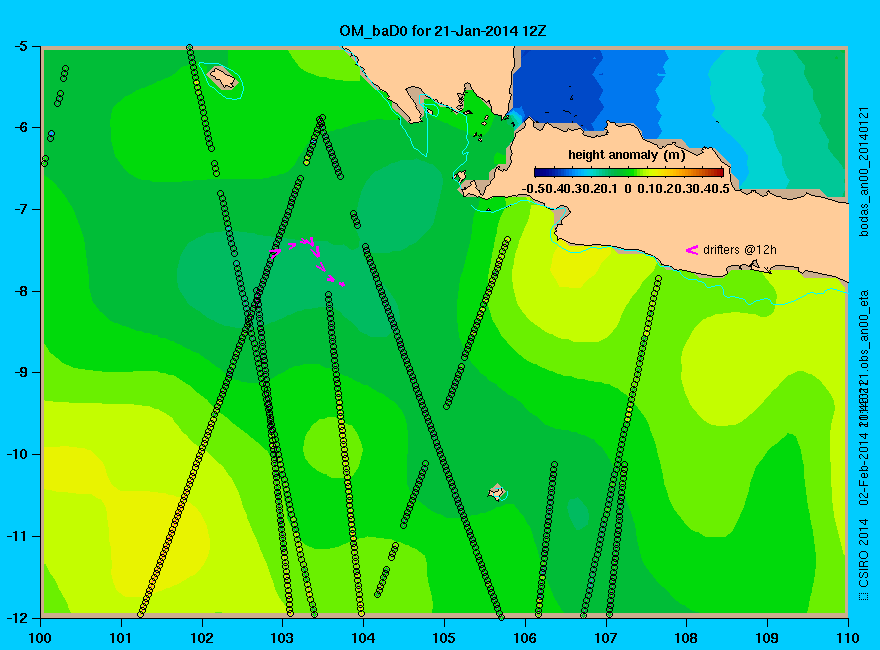Click the x-axis tick label 104
Image resolution: width=880 pixels, height=650 pixels.
[363, 638]
